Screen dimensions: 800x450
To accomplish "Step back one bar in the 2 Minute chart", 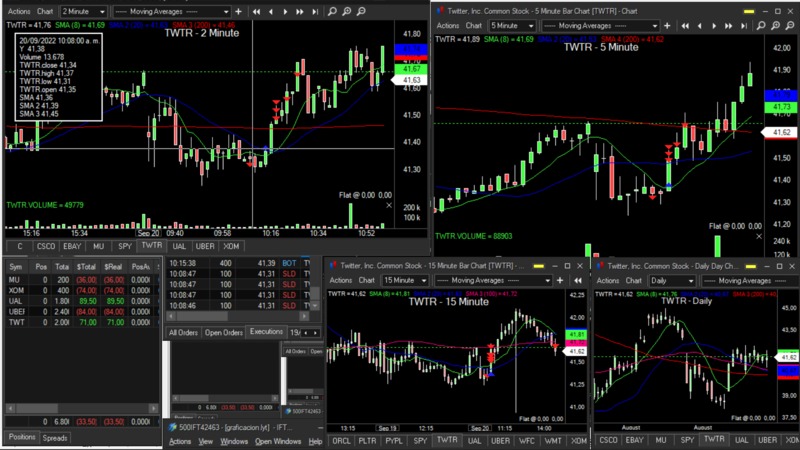I will pyautogui.click(x=272, y=11).
